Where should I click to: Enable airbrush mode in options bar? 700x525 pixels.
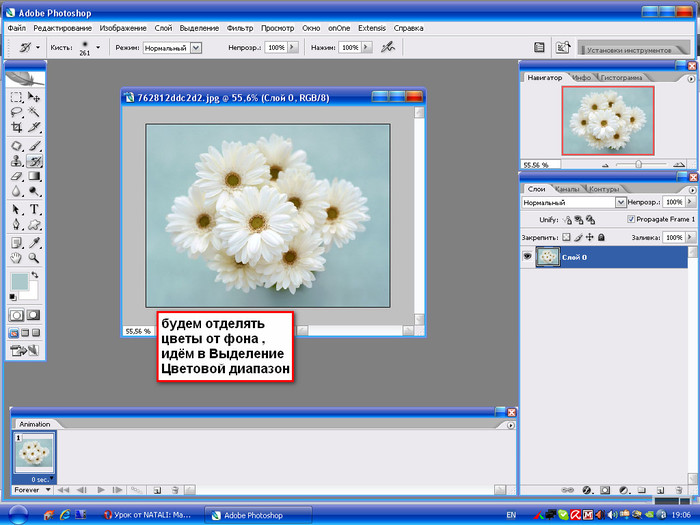click(x=388, y=47)
